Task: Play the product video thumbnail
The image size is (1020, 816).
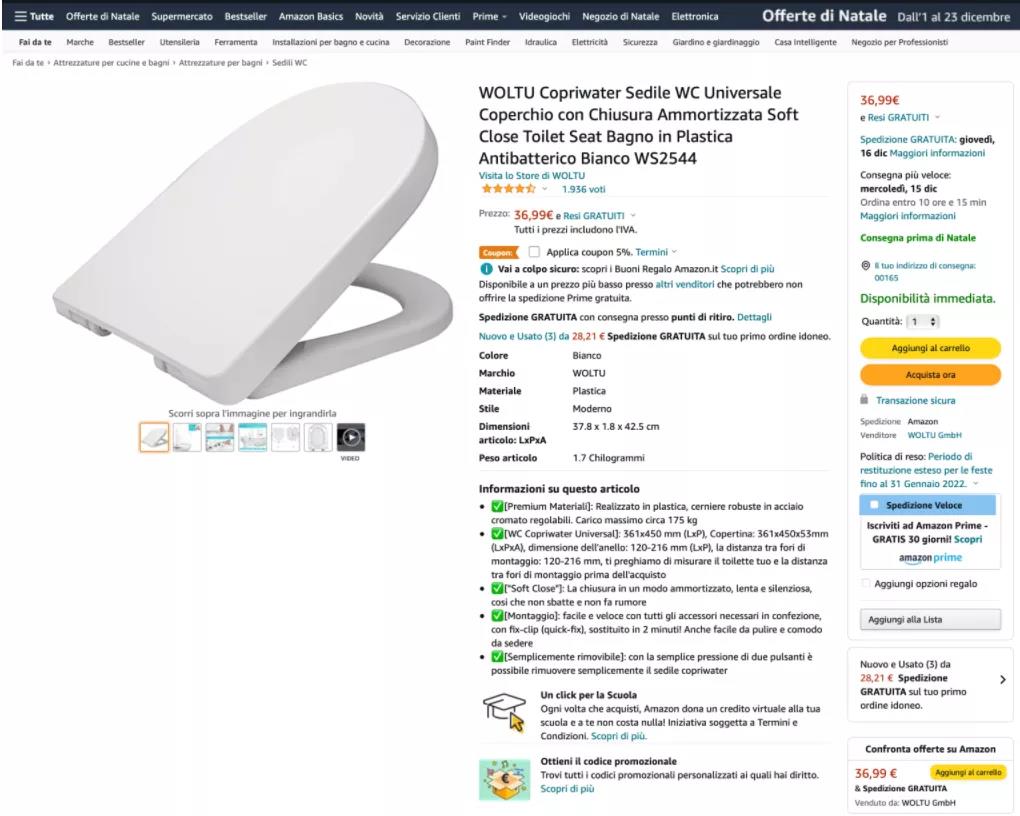Action: [x=350, y=437]
